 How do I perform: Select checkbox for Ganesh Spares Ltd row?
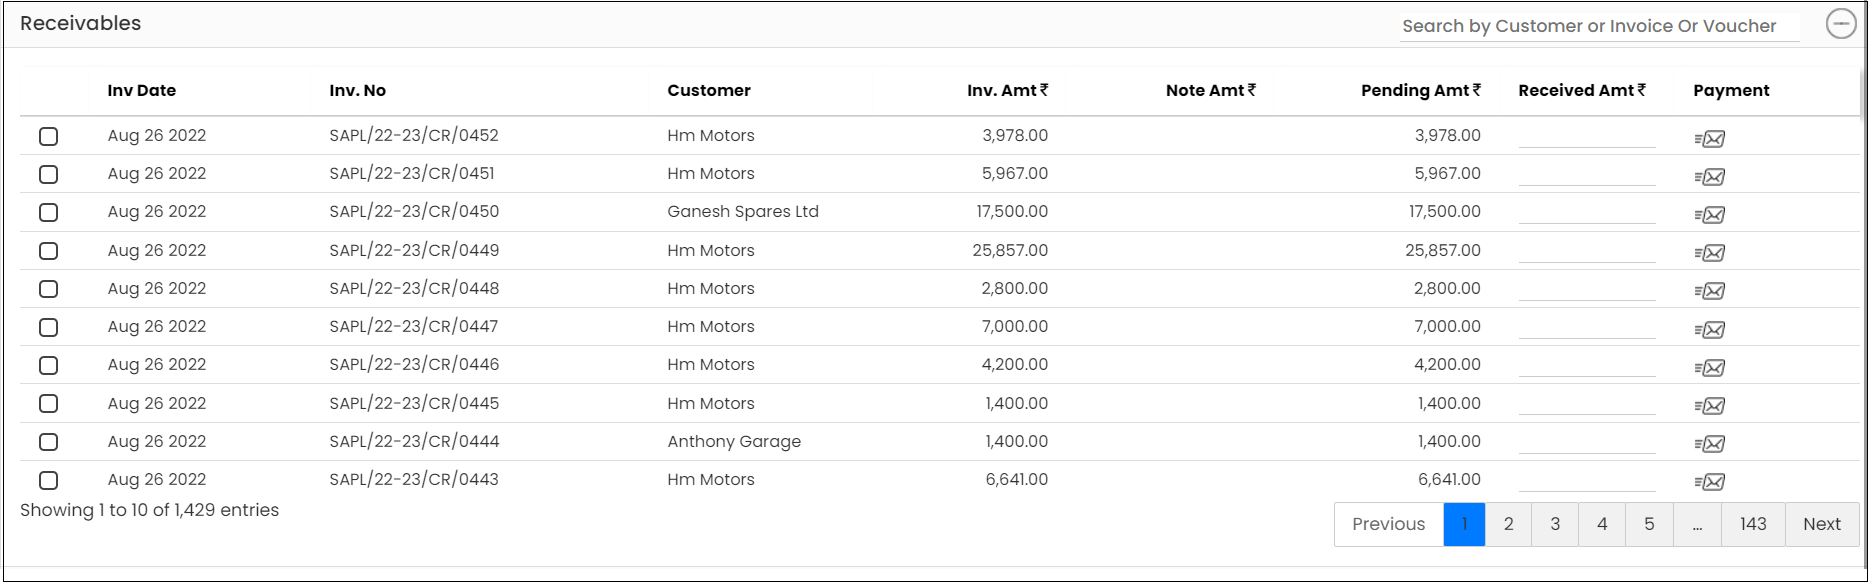(x=48, y=213)
